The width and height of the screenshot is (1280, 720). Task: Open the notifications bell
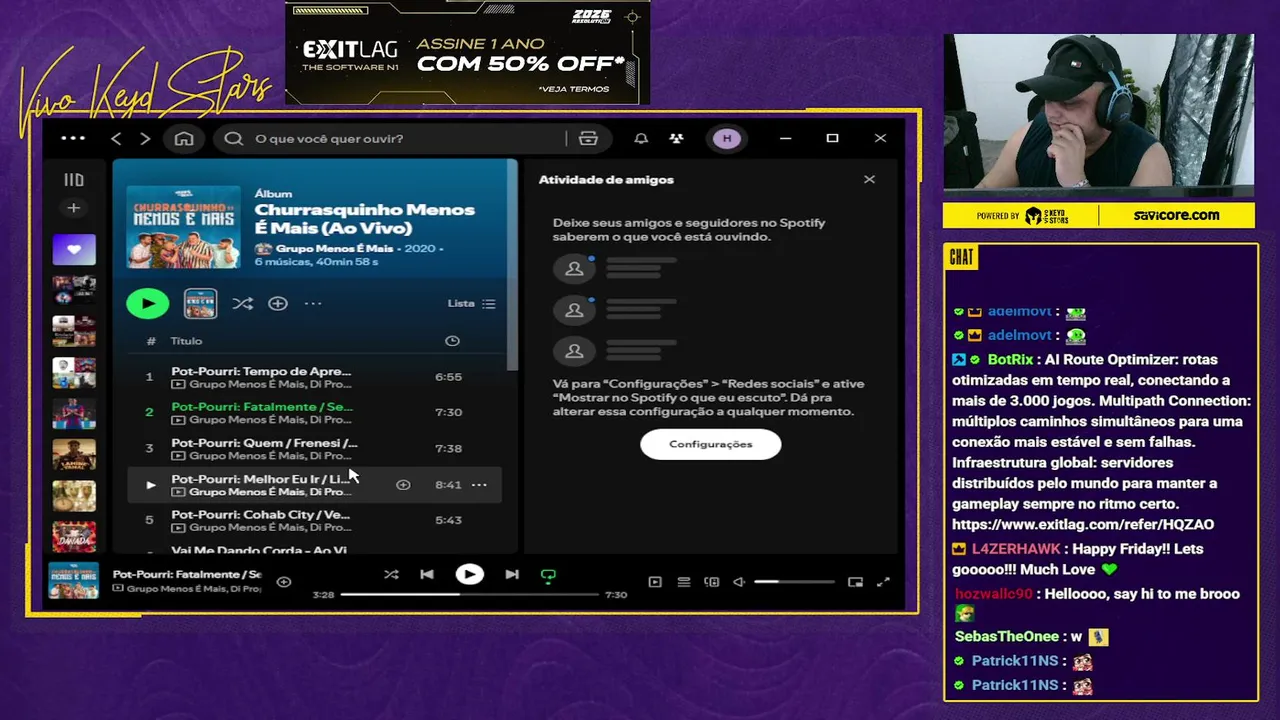click(x=641, y=138)
